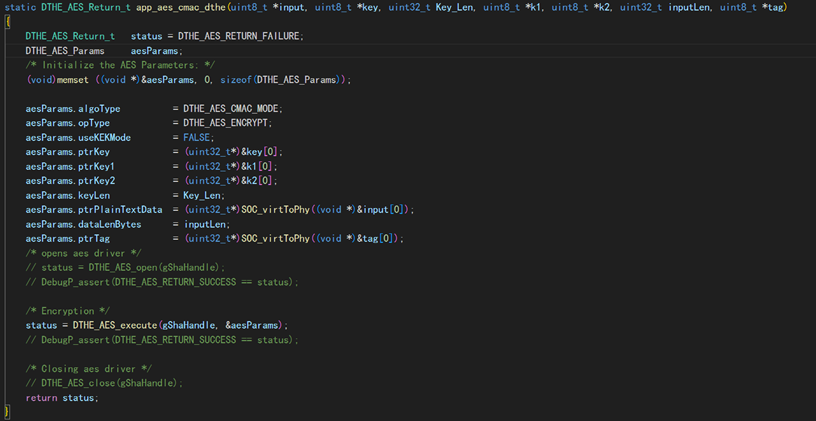Click the closing brace of the function

pos(7,413)
